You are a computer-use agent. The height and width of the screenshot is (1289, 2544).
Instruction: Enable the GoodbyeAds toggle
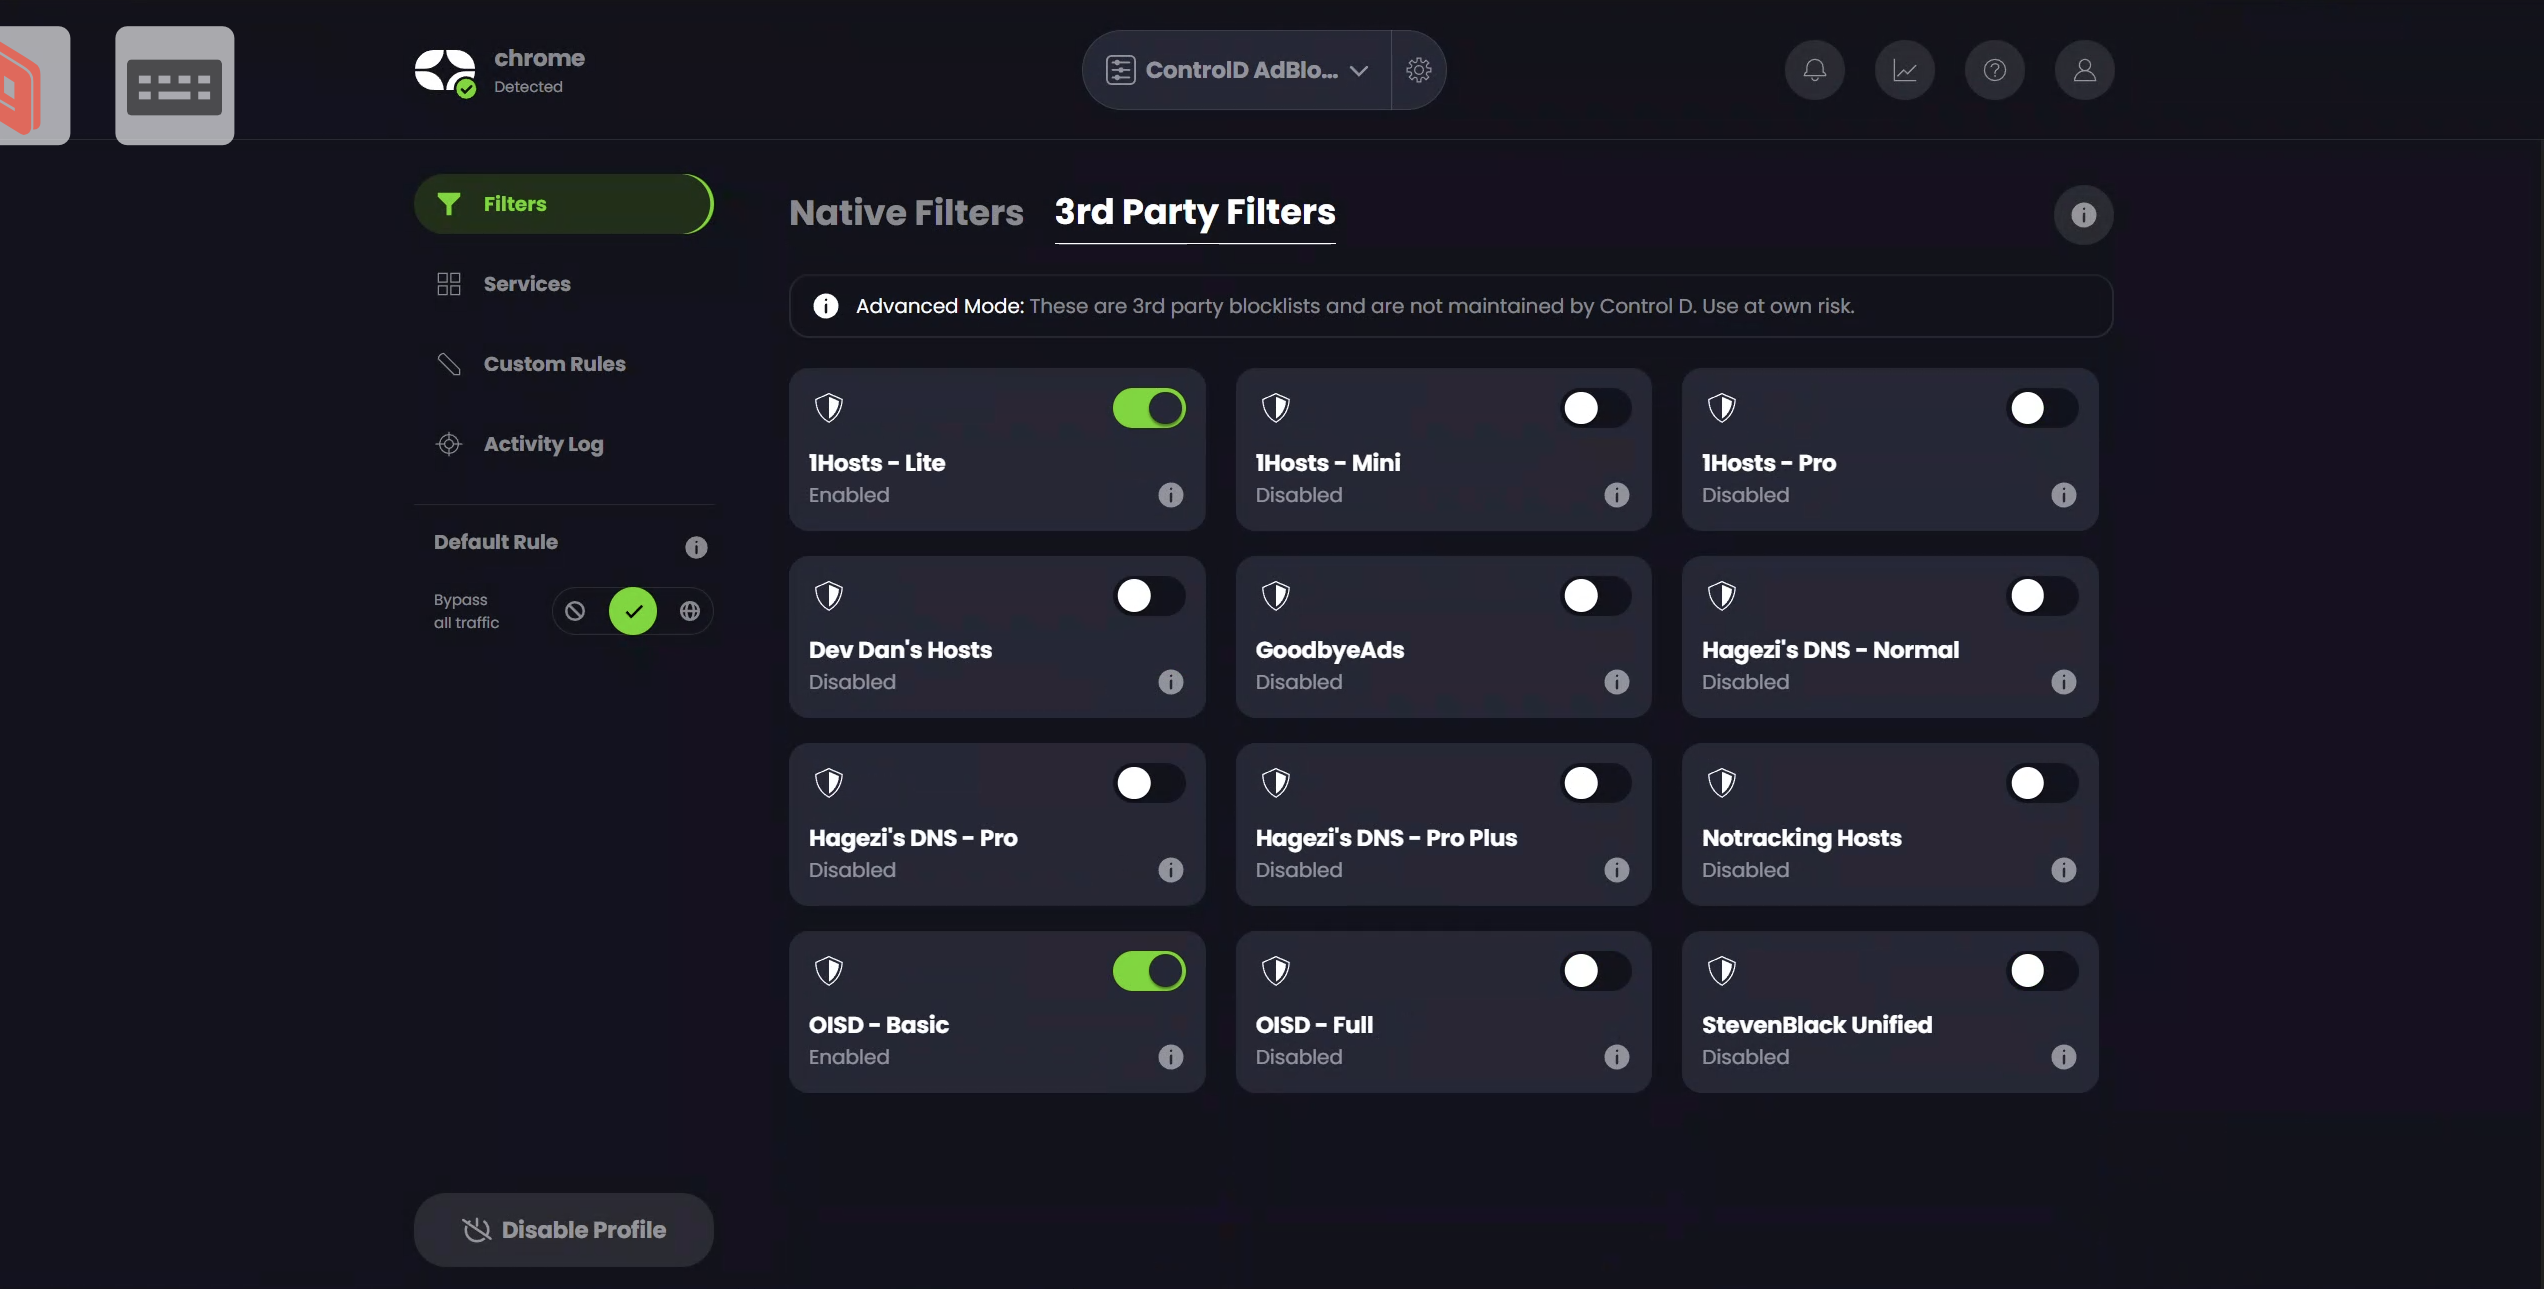pyautogui.click(x=1595, y=596)
